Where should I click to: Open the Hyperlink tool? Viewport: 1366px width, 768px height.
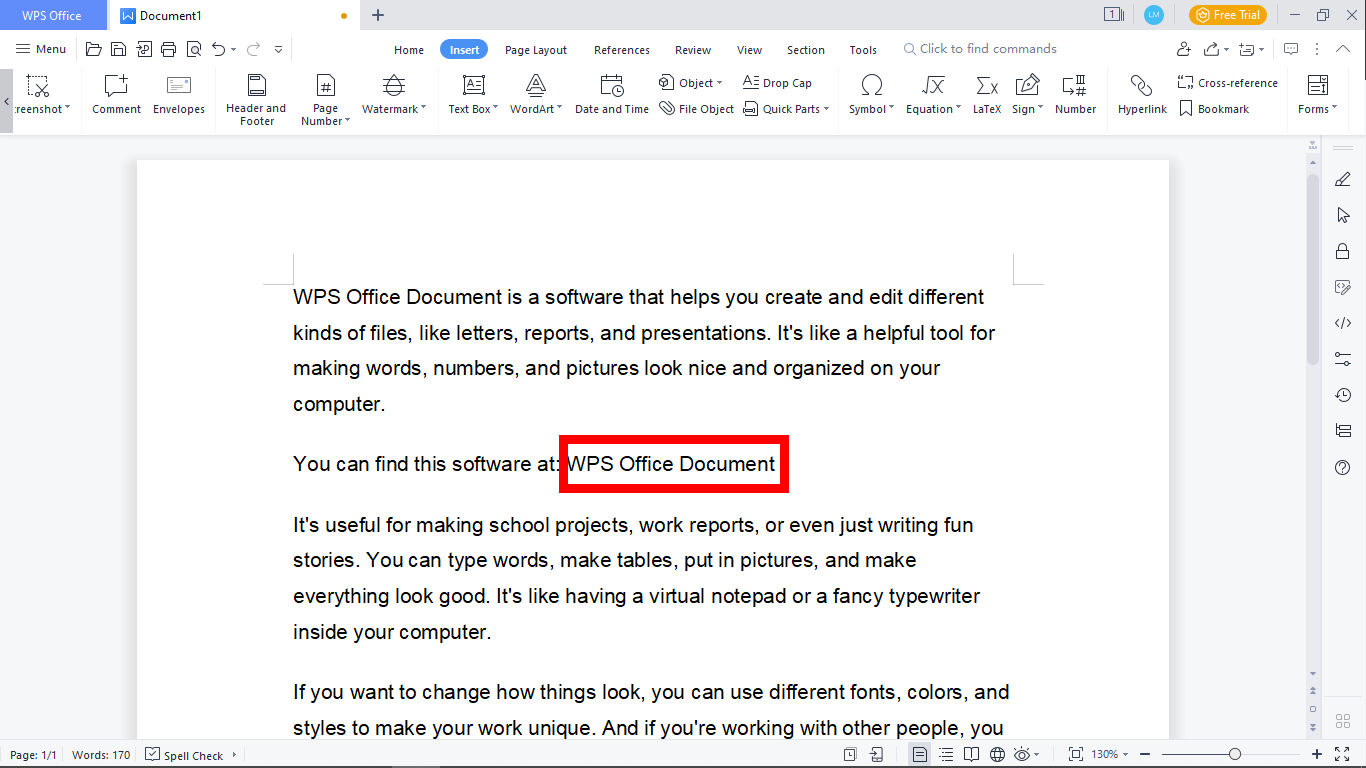pos(1142,95)
